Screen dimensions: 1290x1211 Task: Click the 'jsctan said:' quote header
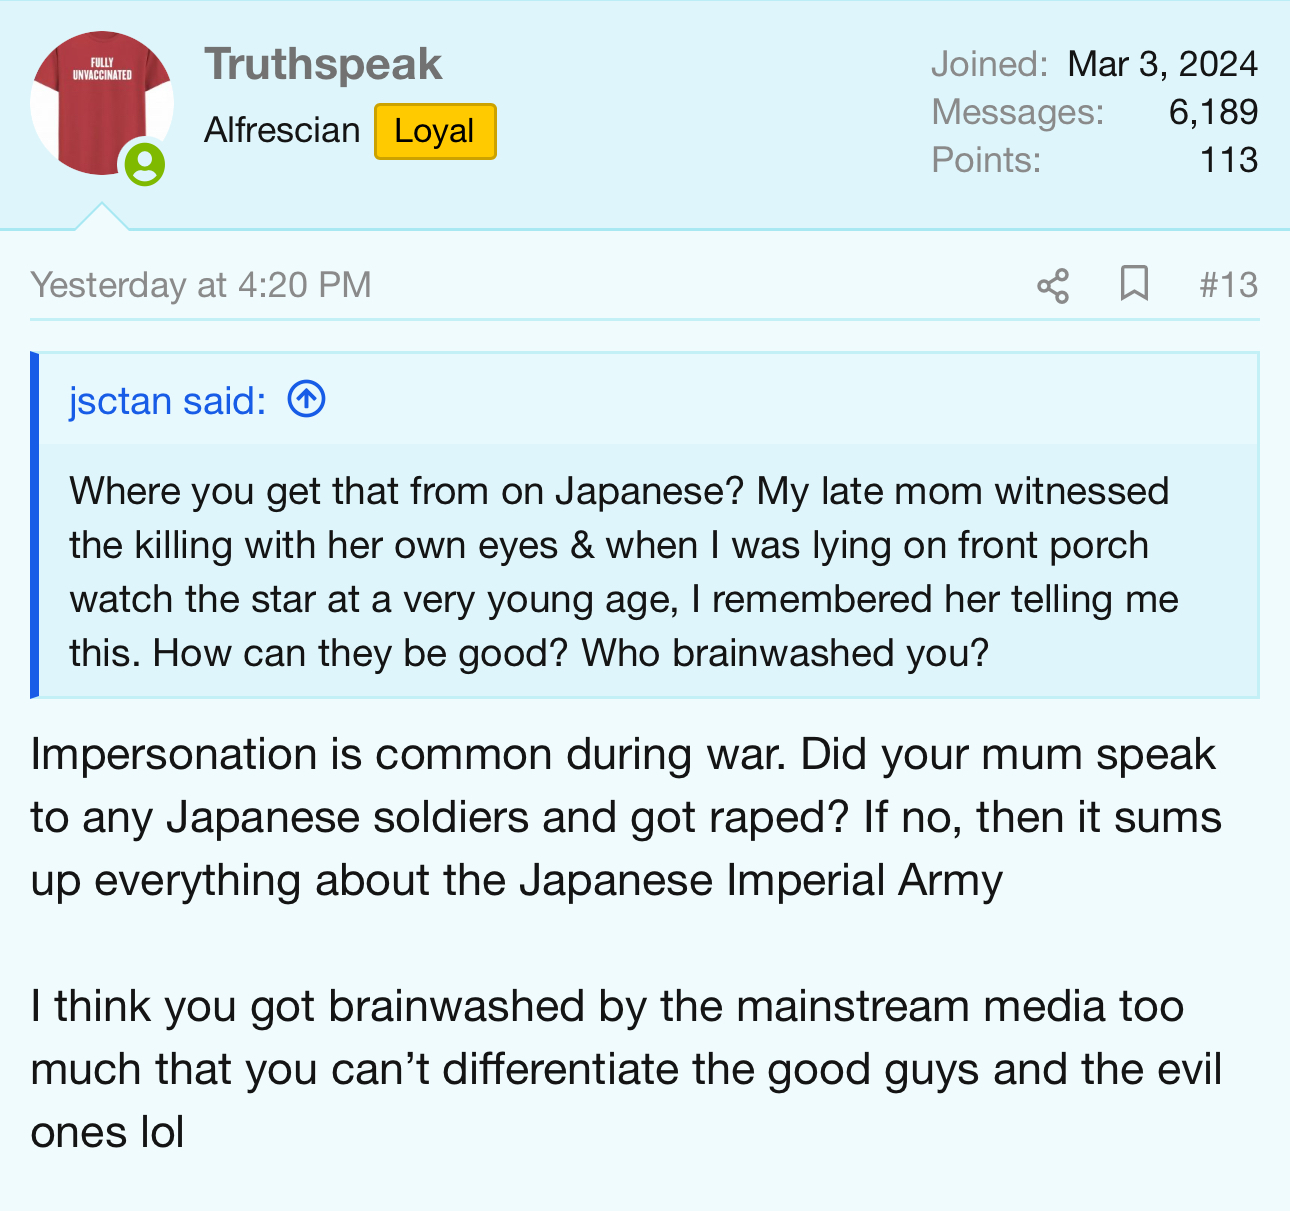click(168, 401)
